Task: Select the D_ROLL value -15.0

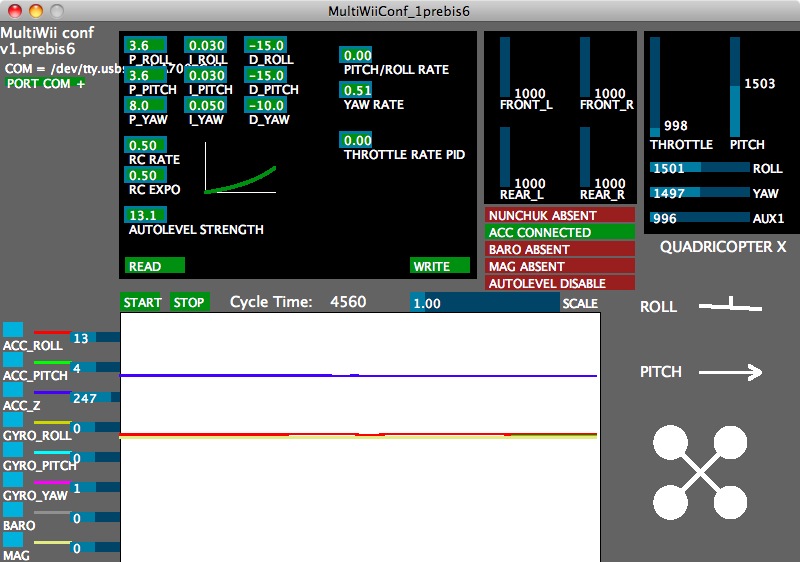Action: pyautogui.click(x=266, y=45)
